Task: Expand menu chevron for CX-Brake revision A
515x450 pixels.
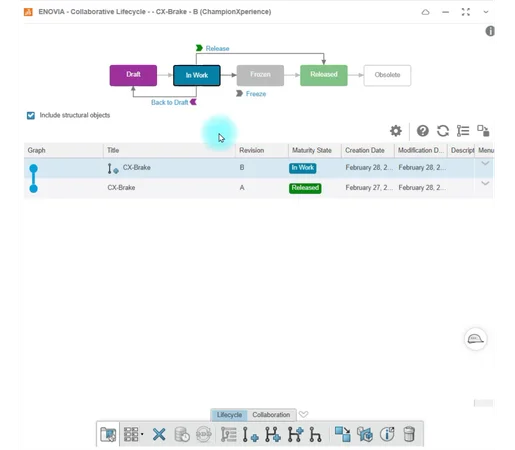Action: [x=485, y=183]
